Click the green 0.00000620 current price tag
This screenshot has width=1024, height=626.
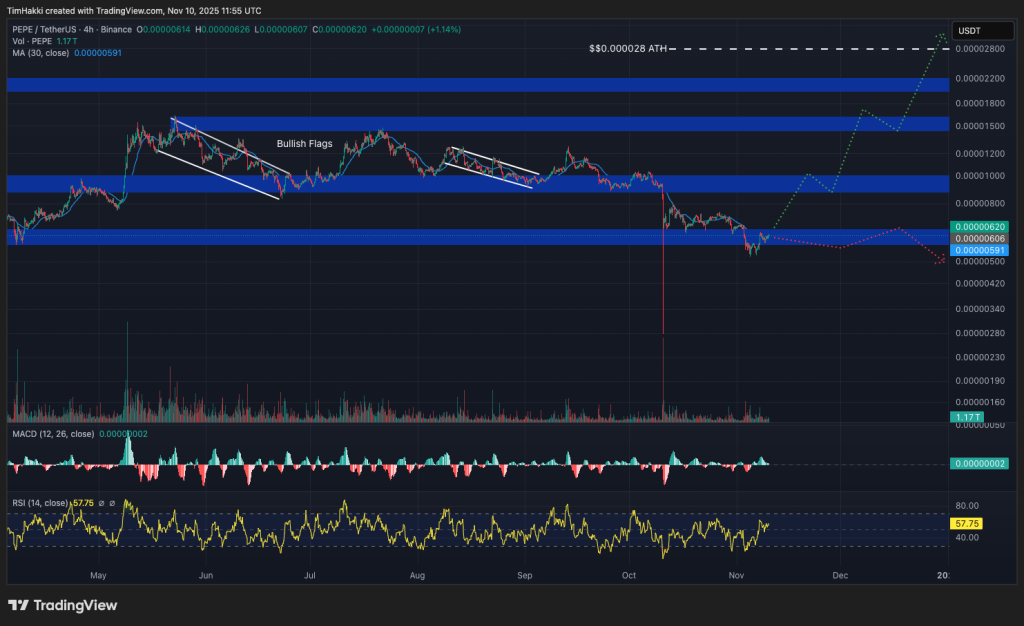click(x=979, y=227)
